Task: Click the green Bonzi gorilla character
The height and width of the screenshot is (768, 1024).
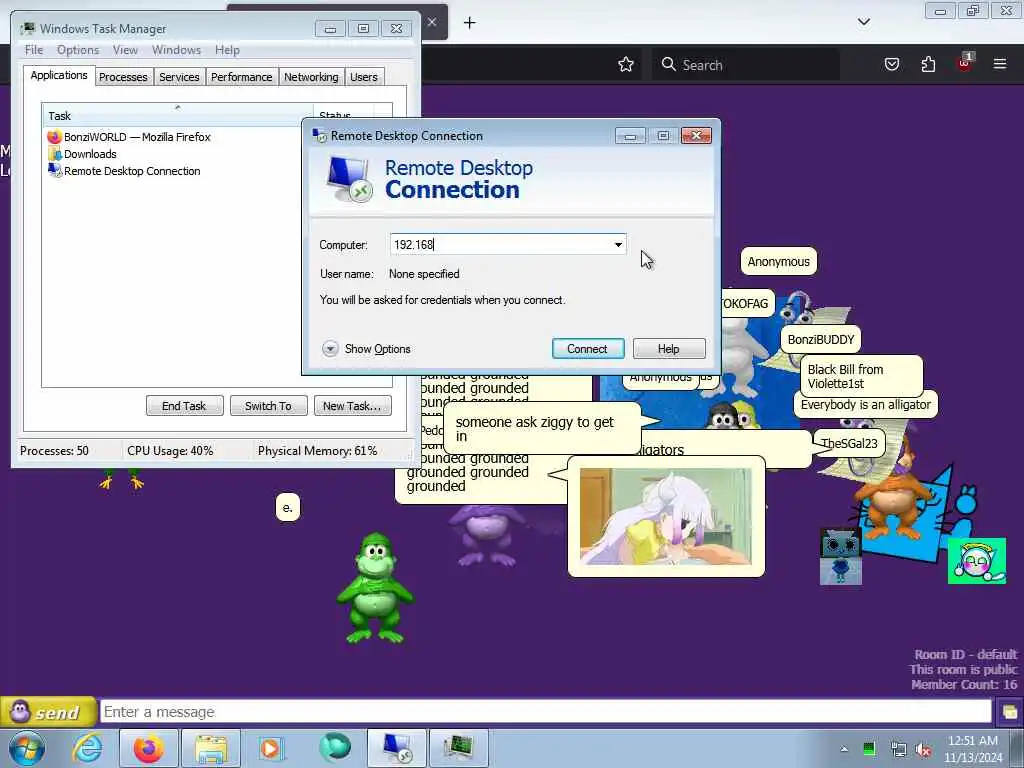Action: 374,588
